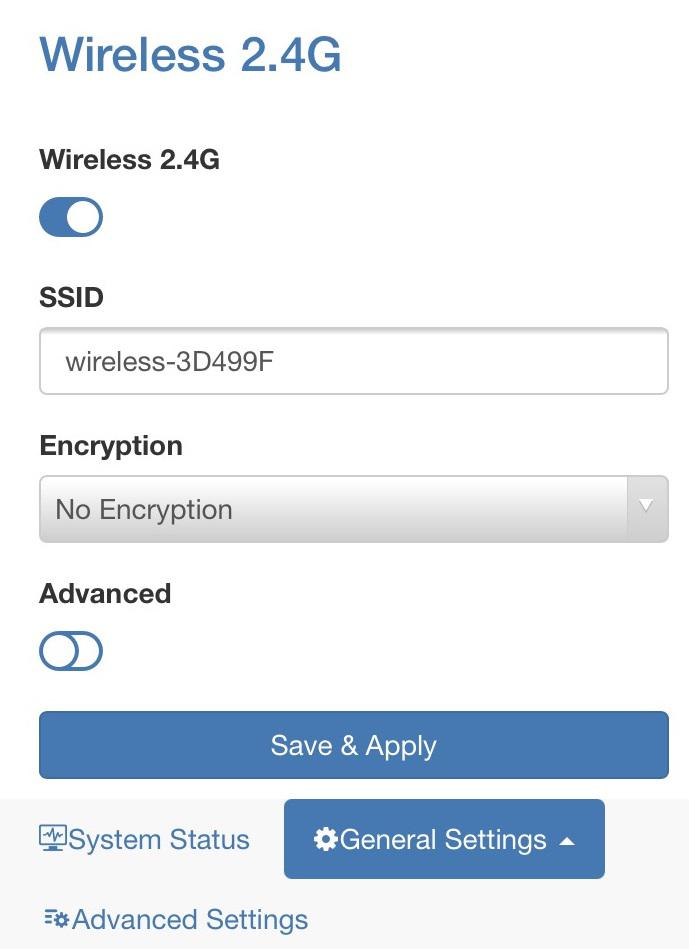Enable the Advanced options switch

click(x=71, y=652)
